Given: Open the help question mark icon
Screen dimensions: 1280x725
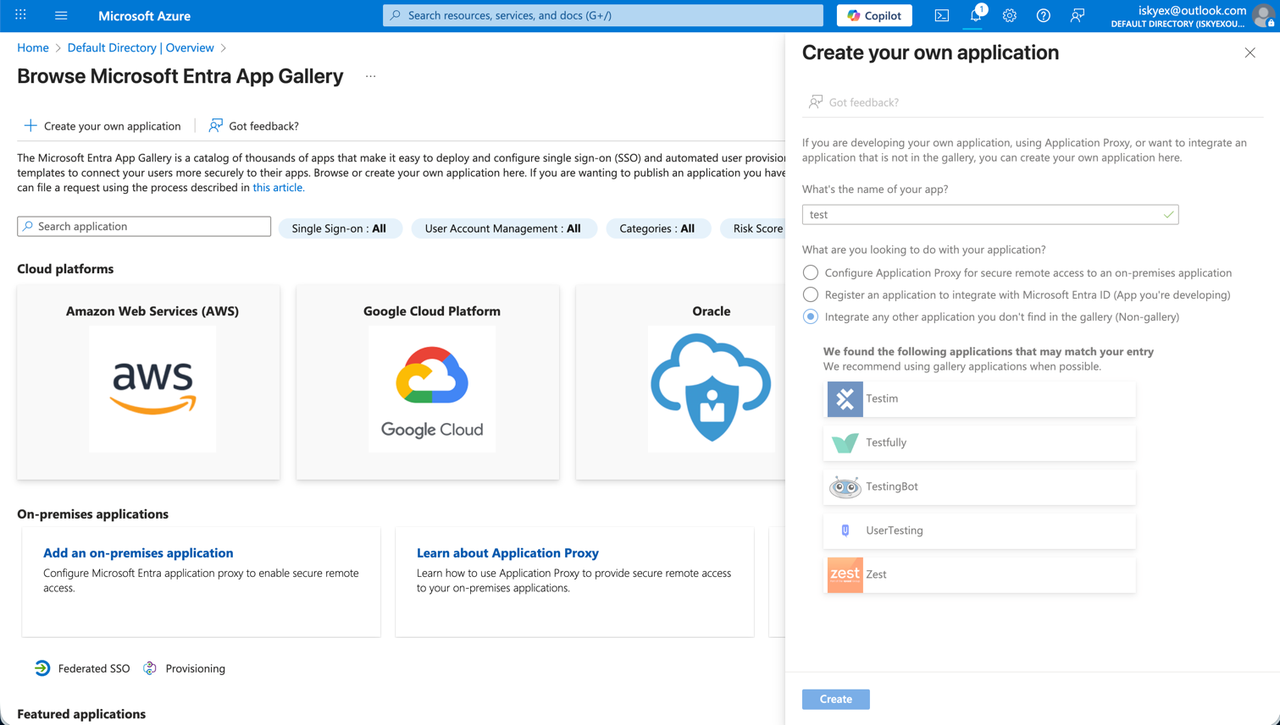Looking at the screenshot, I should pyautogui.click(x=1042, y=16).
